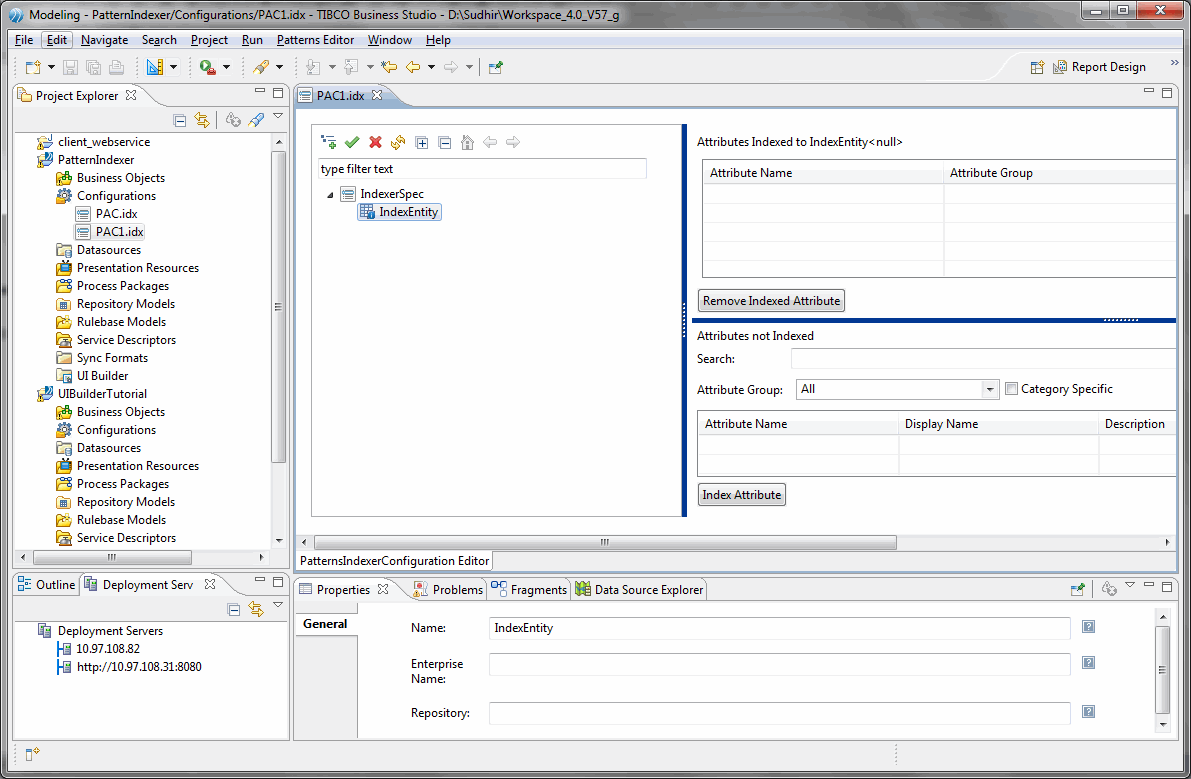Click the Home icon in editor toolbar
The image size is (1191, 779).
point(467,142)
